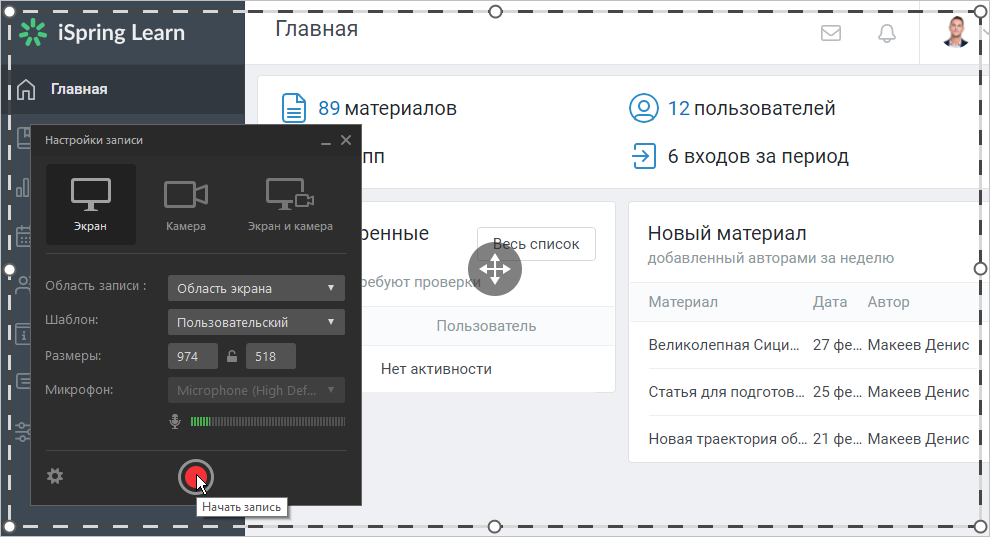This screenshot has height=537, width=990.
Task: Open the messages envelope icon
Action: tap(831, 33)
